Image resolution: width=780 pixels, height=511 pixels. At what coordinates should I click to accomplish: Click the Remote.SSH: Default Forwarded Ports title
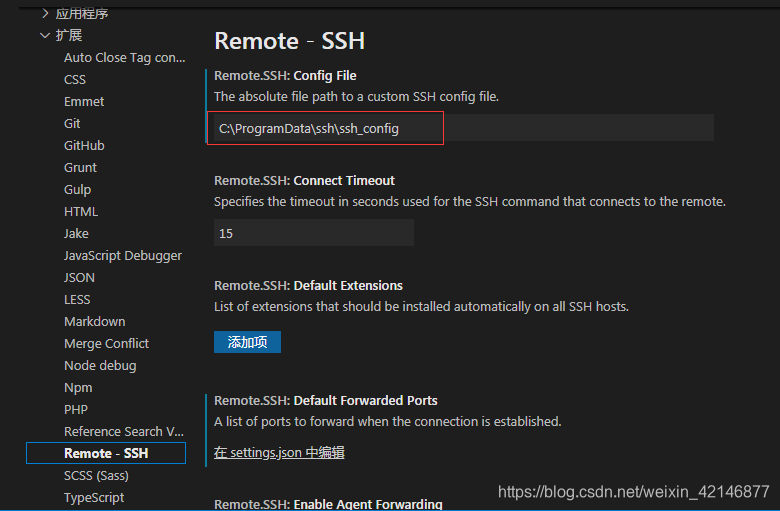325,401
